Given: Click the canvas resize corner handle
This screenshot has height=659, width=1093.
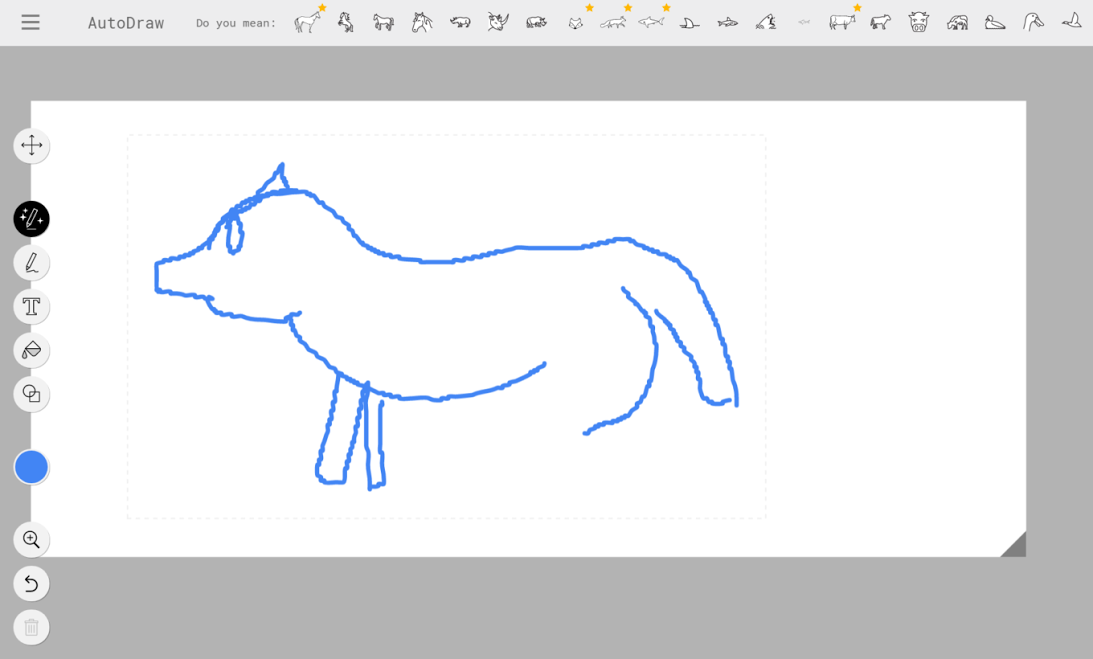Looking at the screenshot, I should tap(1013, 544).
